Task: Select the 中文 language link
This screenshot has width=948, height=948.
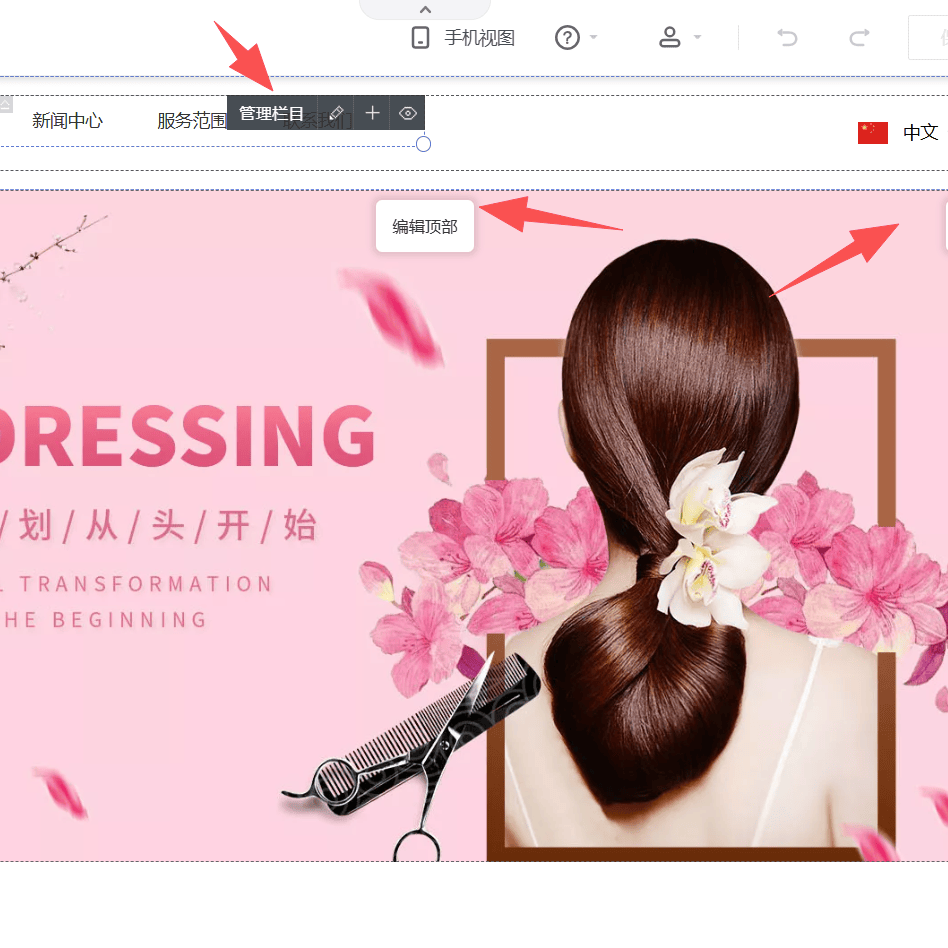Action: coord(920,132)
